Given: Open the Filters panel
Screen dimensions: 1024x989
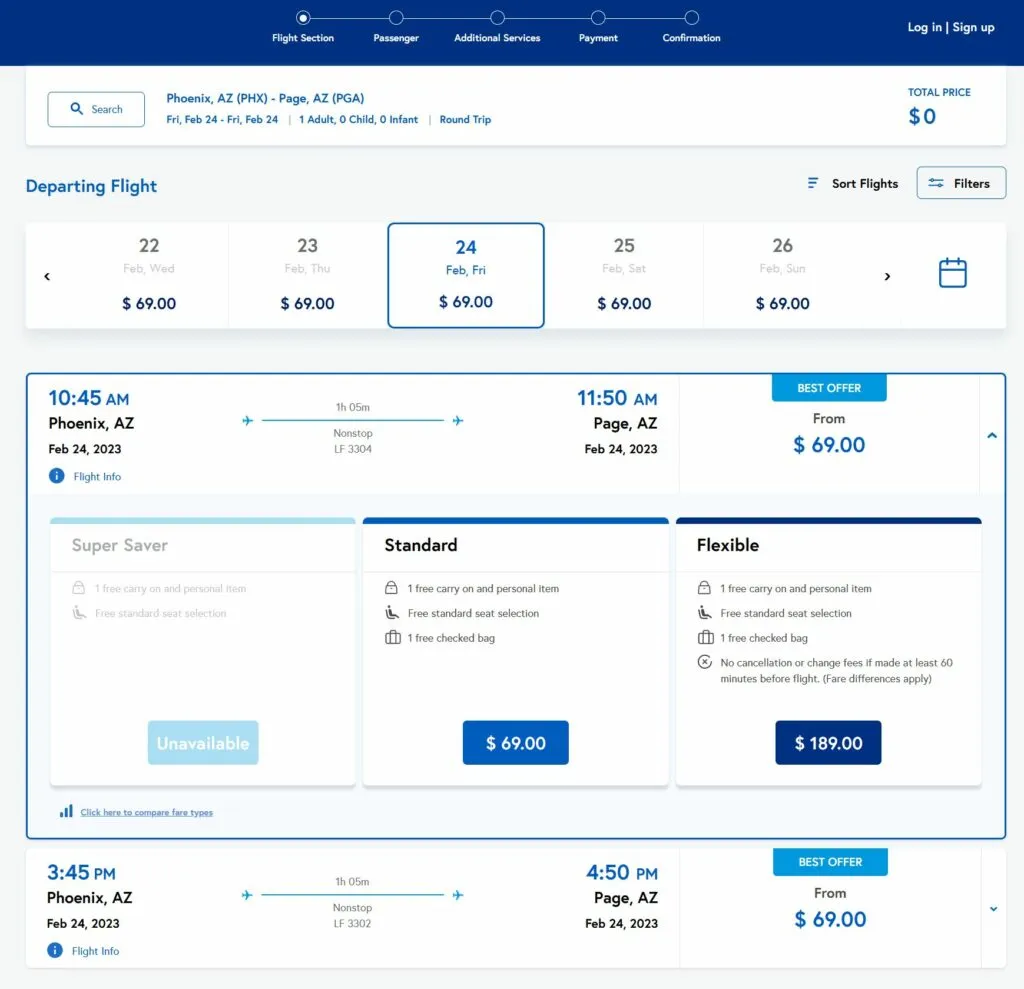Looking at the screenshot, I should point(961,183).
